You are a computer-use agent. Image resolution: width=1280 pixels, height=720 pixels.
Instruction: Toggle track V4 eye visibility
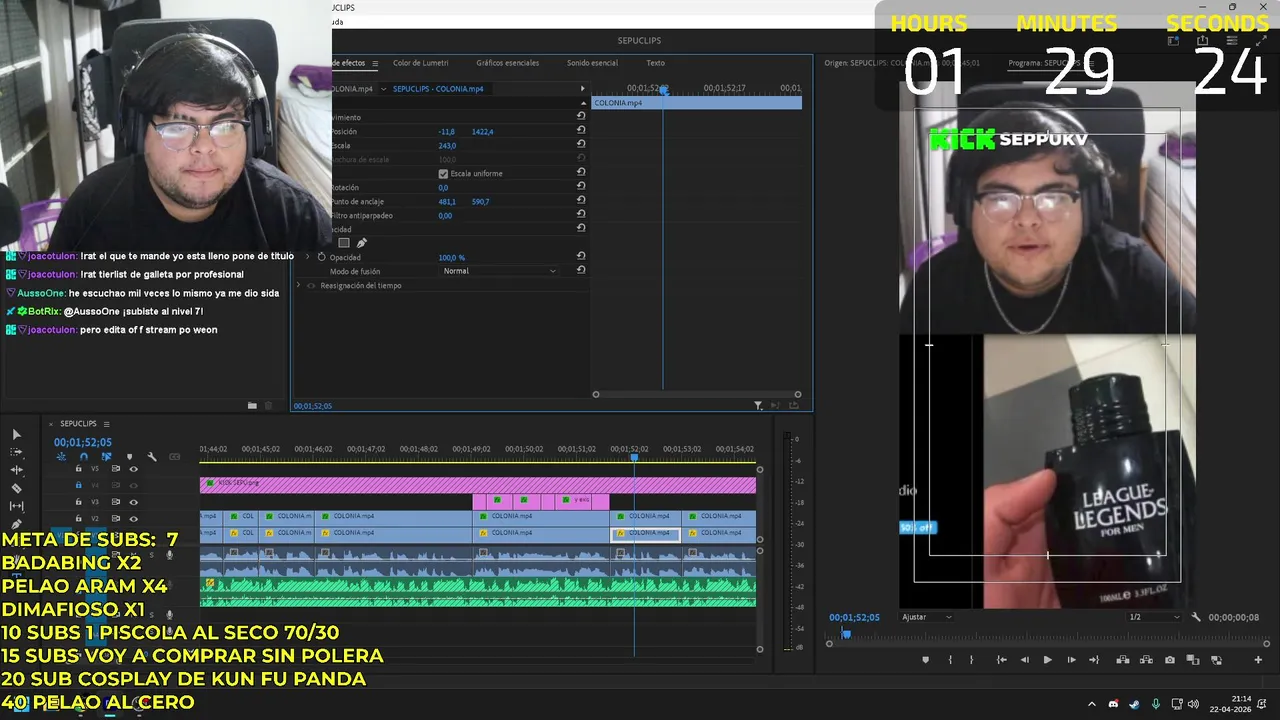133,485
